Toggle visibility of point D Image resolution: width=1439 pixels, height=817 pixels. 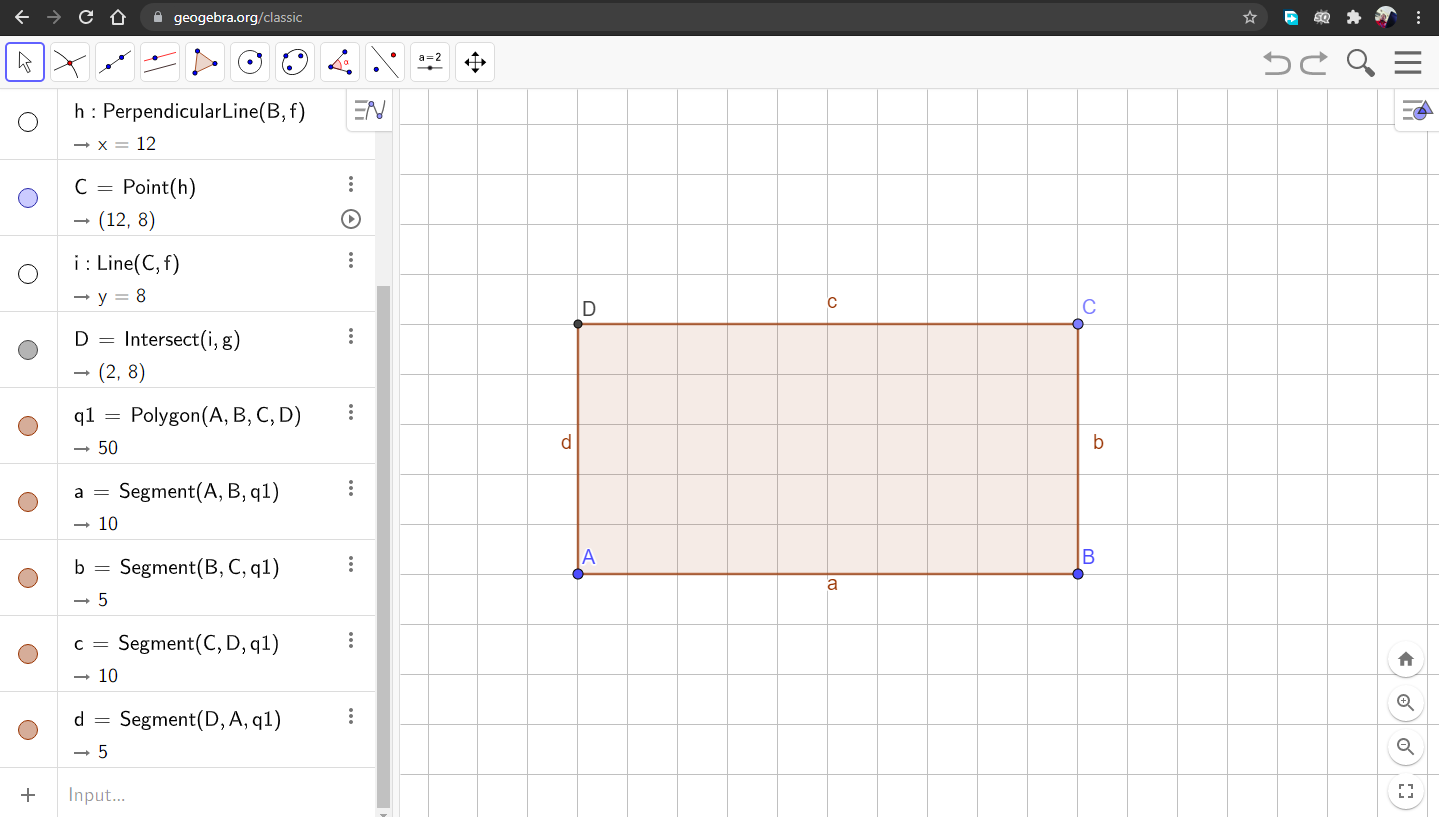click(x=28, y=350)
